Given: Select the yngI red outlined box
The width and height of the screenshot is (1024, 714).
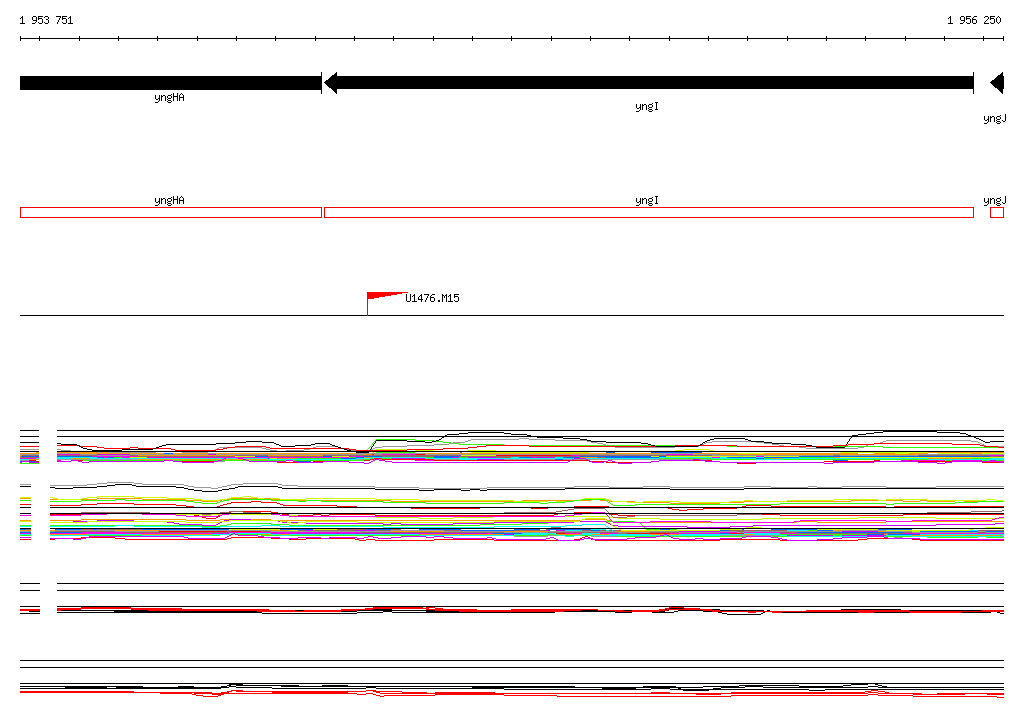Looking at the screenshot, I should click(649, 212).
